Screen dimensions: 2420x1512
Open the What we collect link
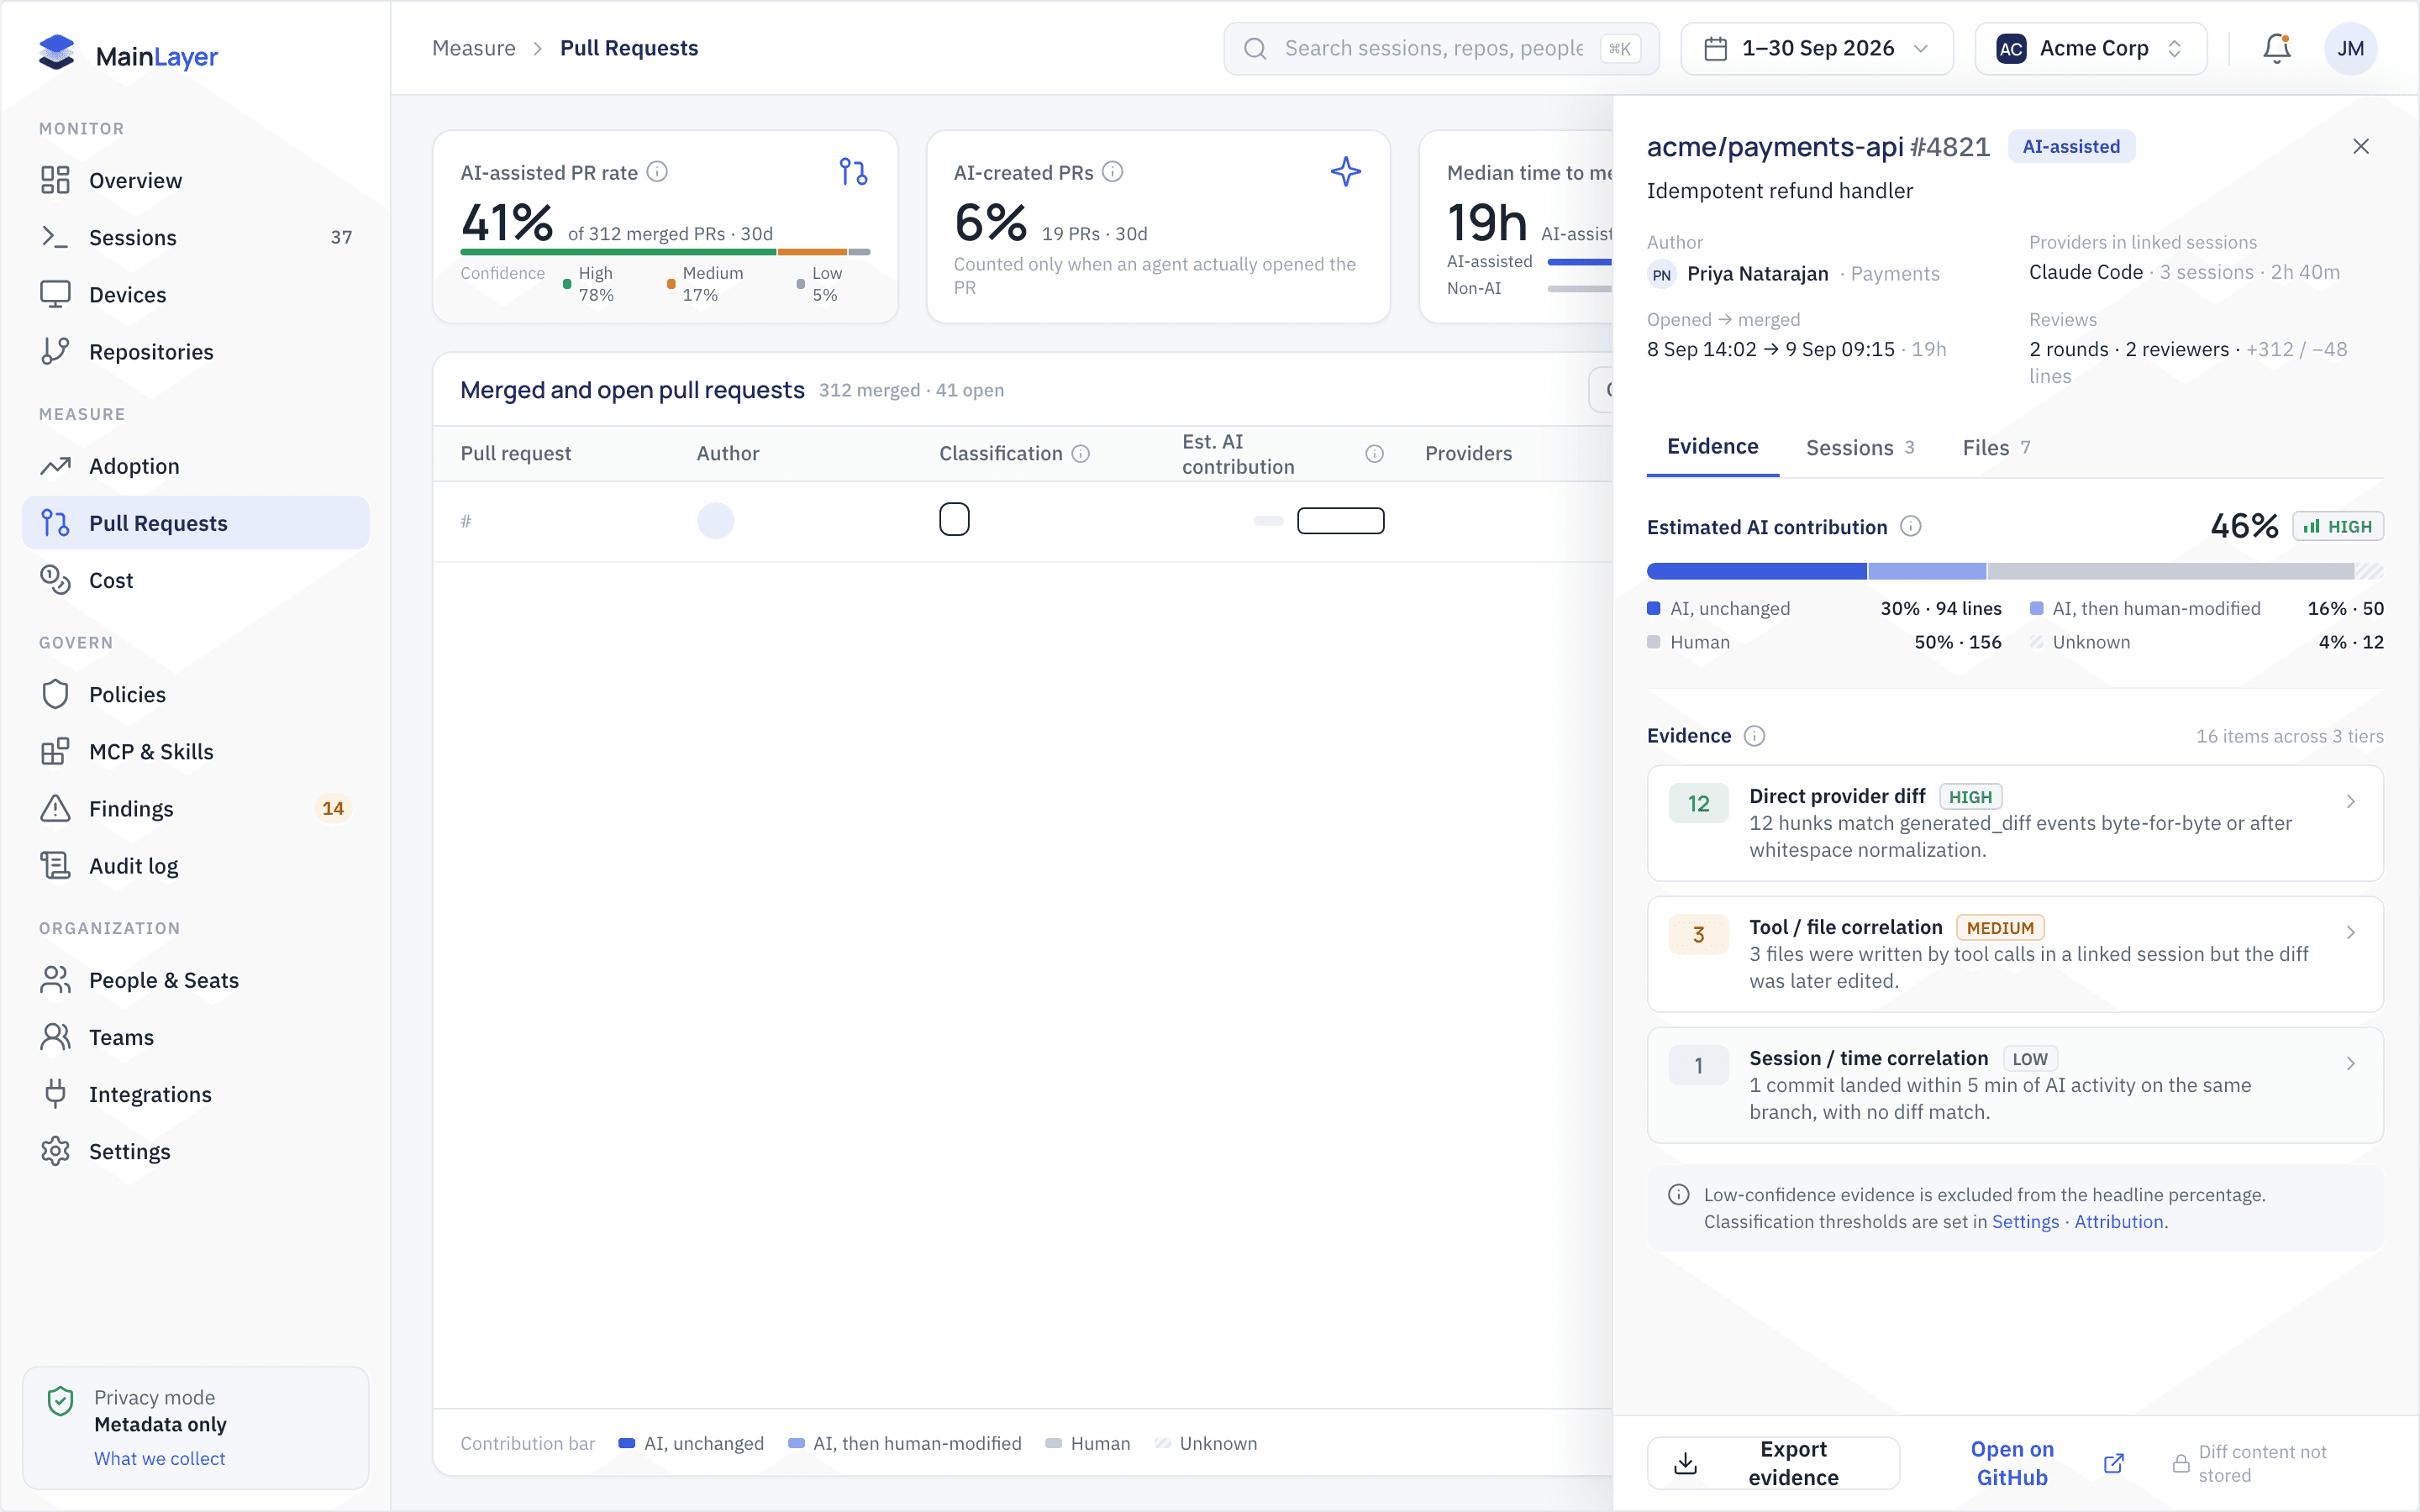click(160, 1458)
